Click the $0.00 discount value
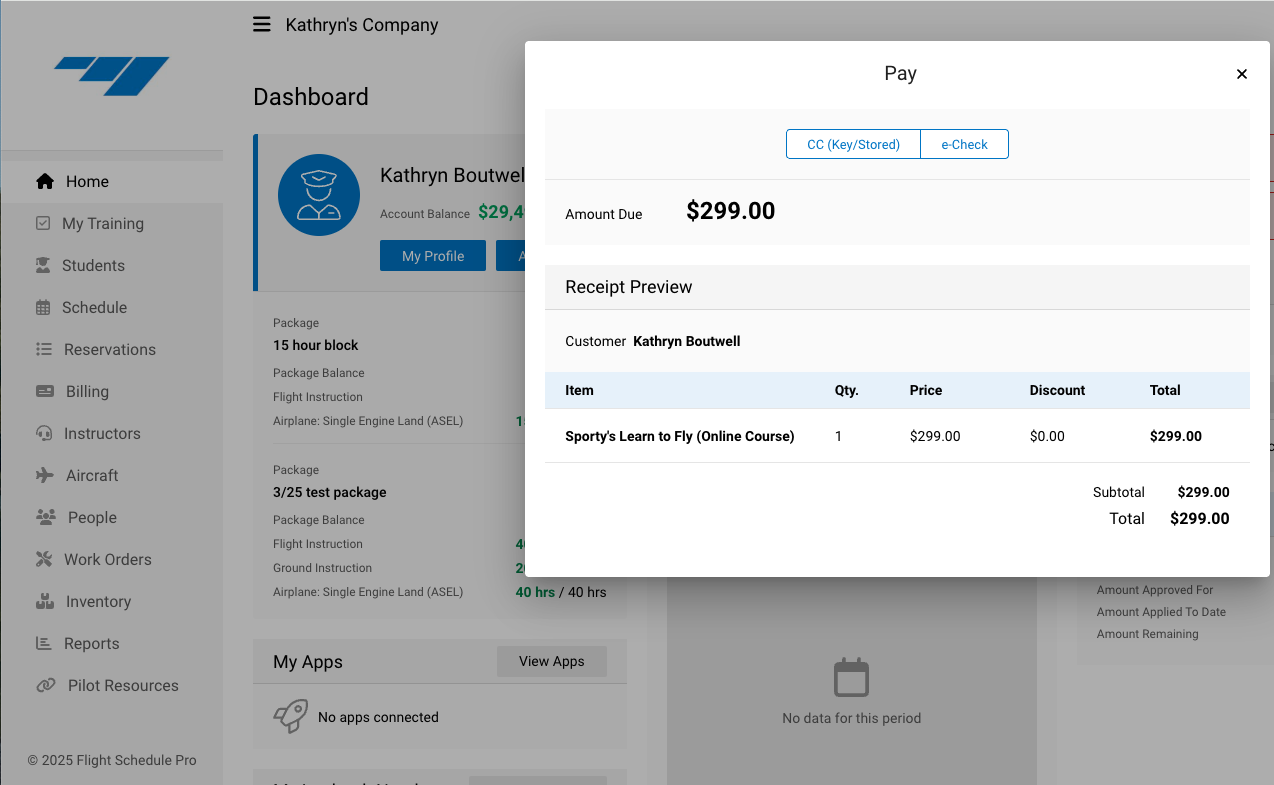The height and width of the screenshot is (785, 1274). point(1047,436)
